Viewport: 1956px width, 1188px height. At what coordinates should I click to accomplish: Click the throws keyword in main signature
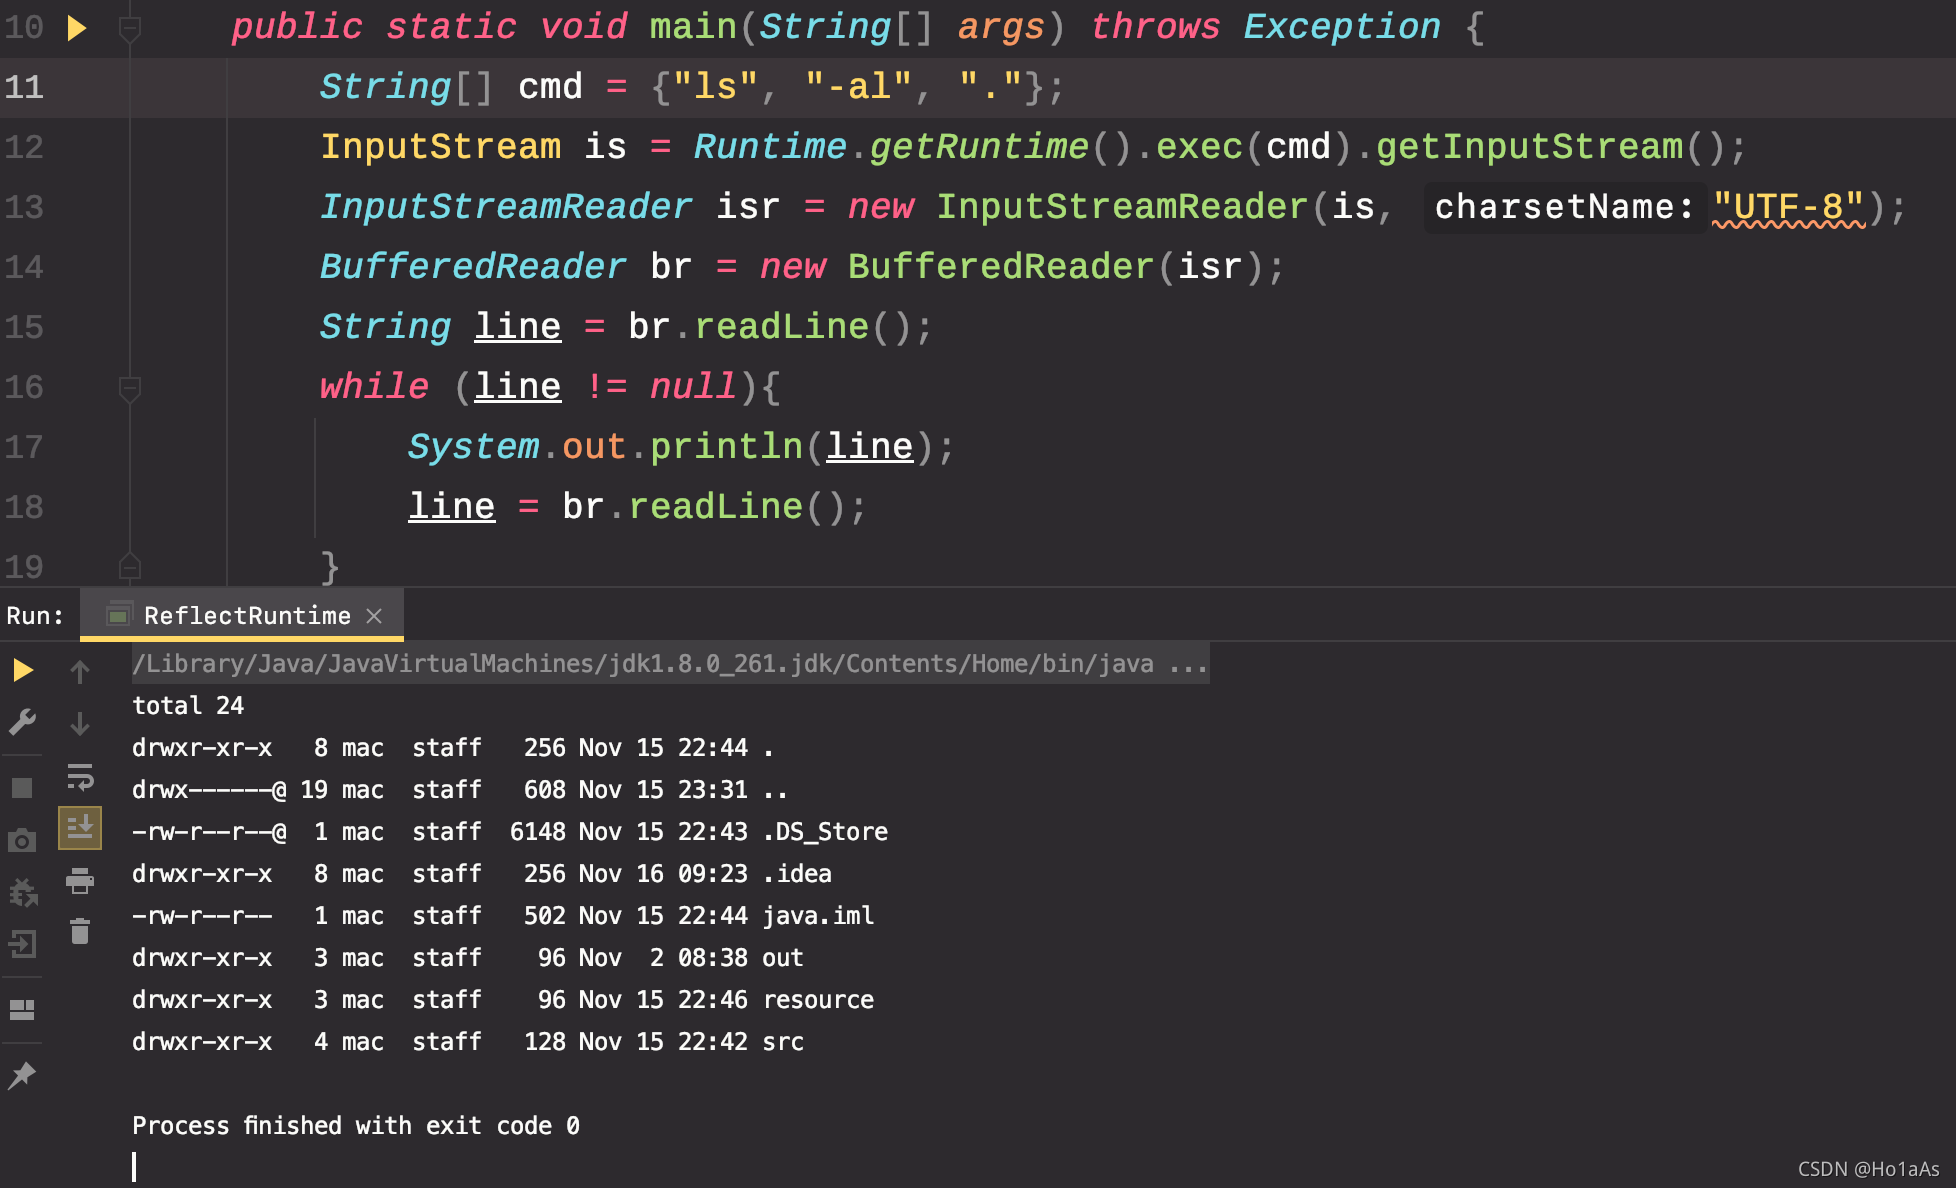(1155, 27)
